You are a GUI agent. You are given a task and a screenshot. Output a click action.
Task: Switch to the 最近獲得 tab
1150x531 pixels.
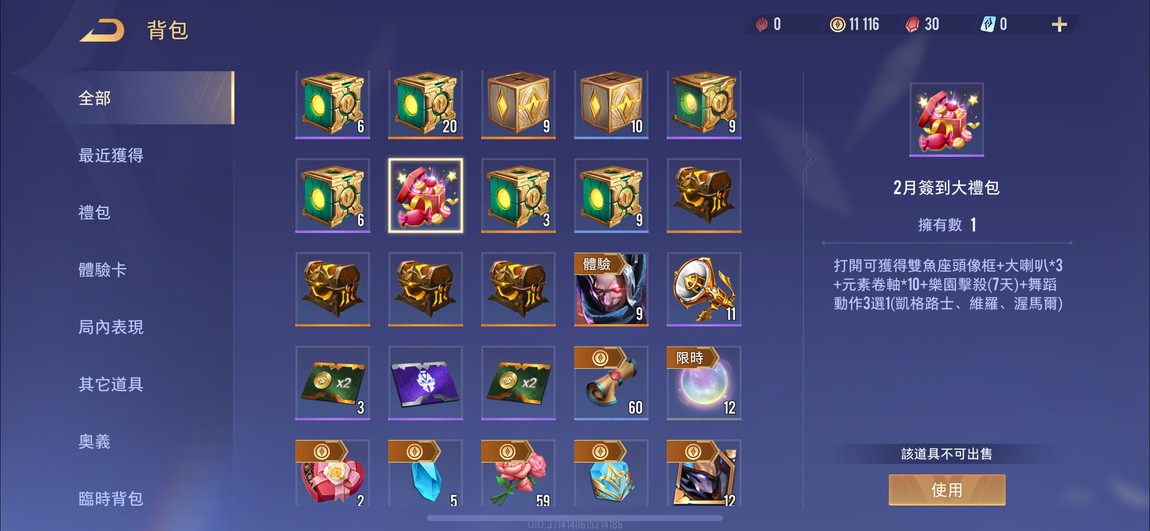point(111,155)
